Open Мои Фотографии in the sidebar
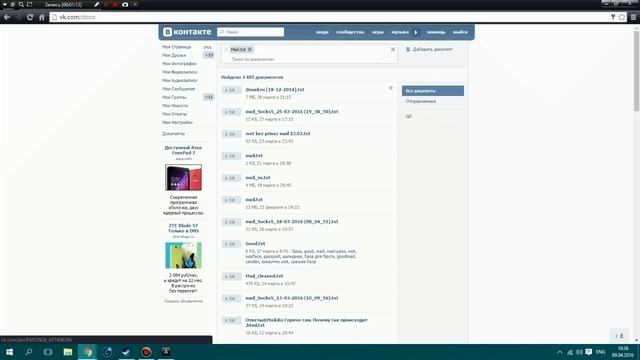Screen dimensions: 640x360 coord(179,64)
